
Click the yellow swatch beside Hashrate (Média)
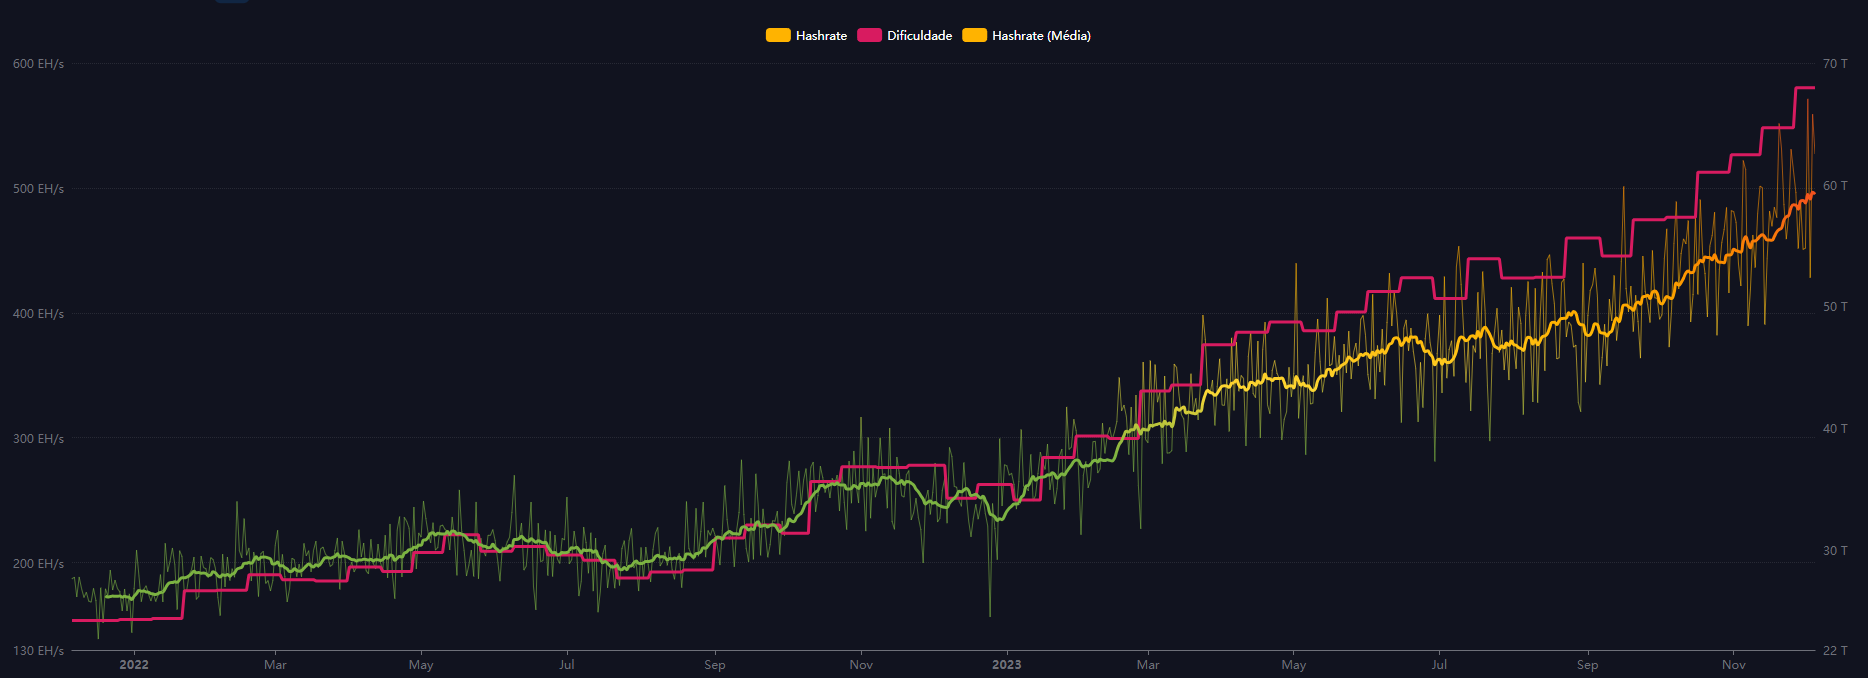click(974, 36)
